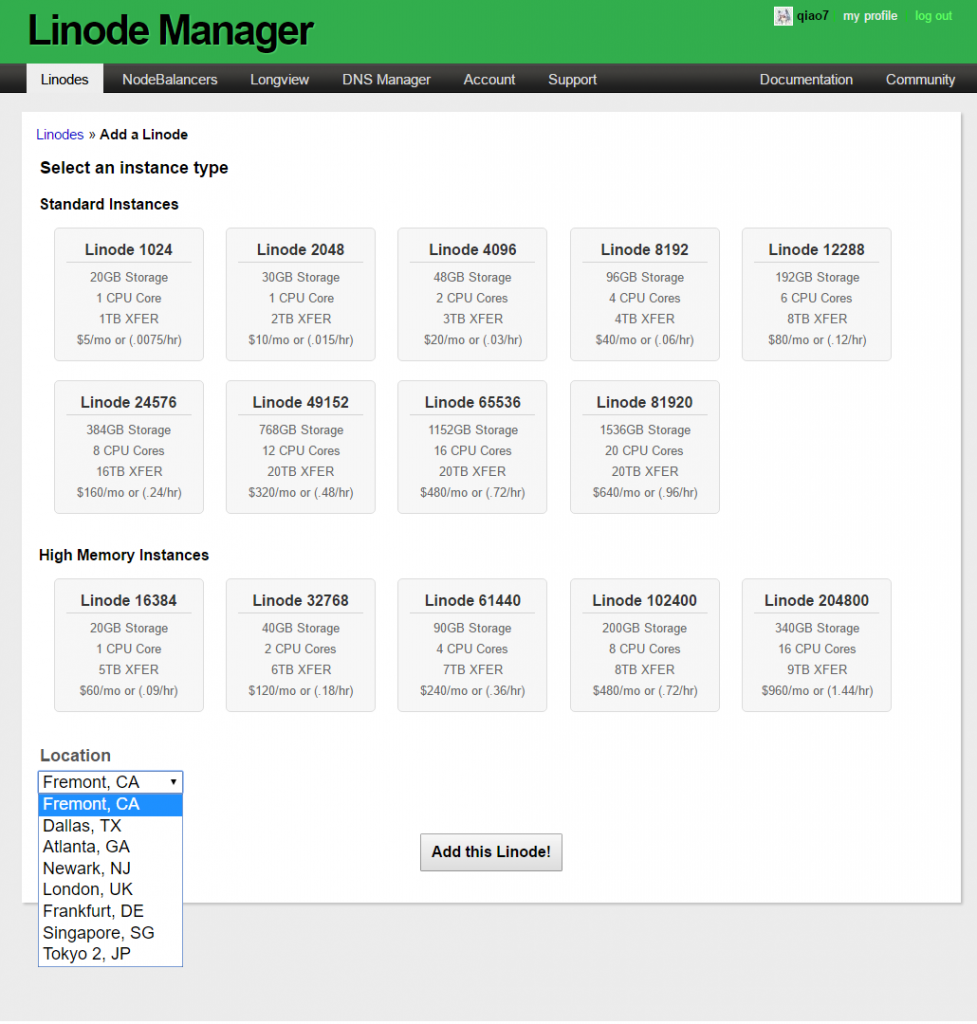Choose Frankfurt, DE in the location list
977x1024 pixels.
110,911
